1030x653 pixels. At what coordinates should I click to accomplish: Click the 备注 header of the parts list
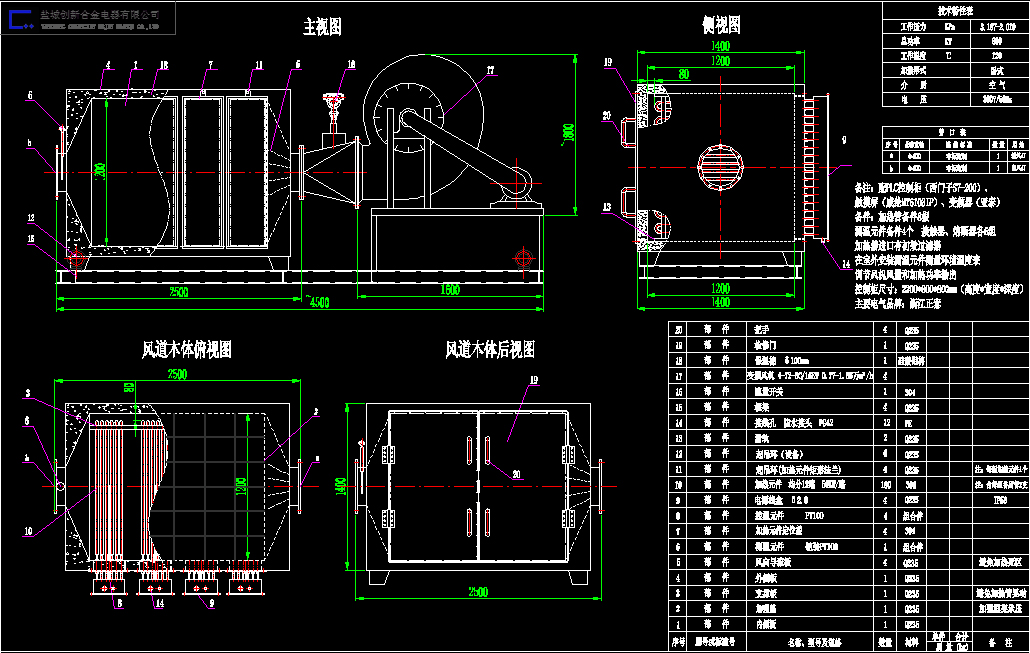1001,642
